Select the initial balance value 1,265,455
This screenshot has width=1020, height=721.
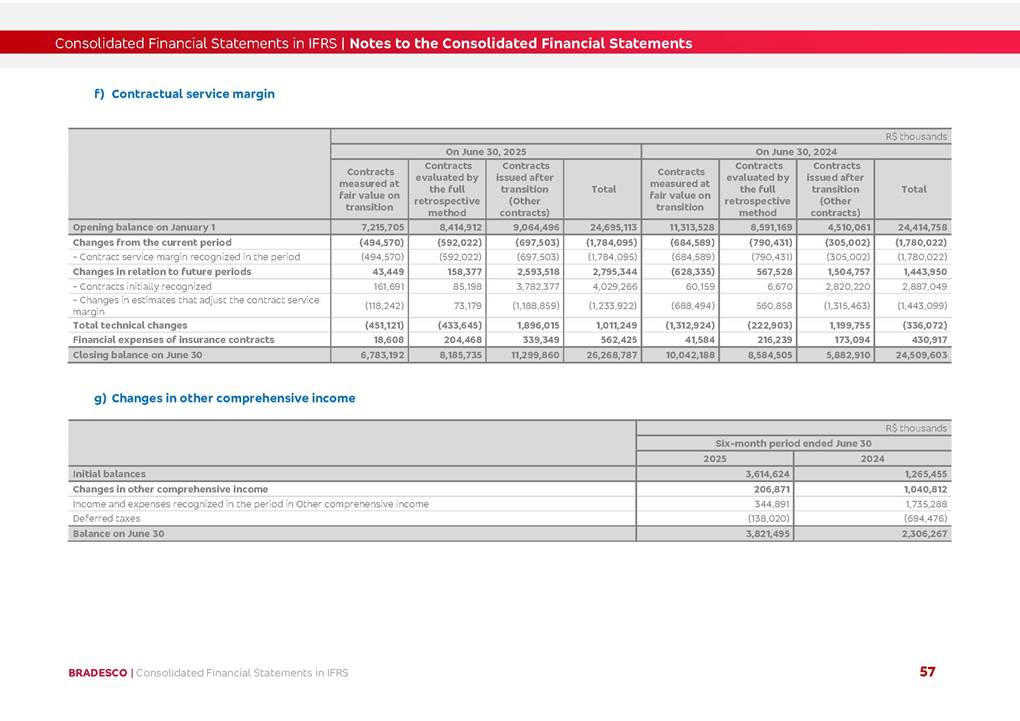pyautogui.click(x=922, y=473)
